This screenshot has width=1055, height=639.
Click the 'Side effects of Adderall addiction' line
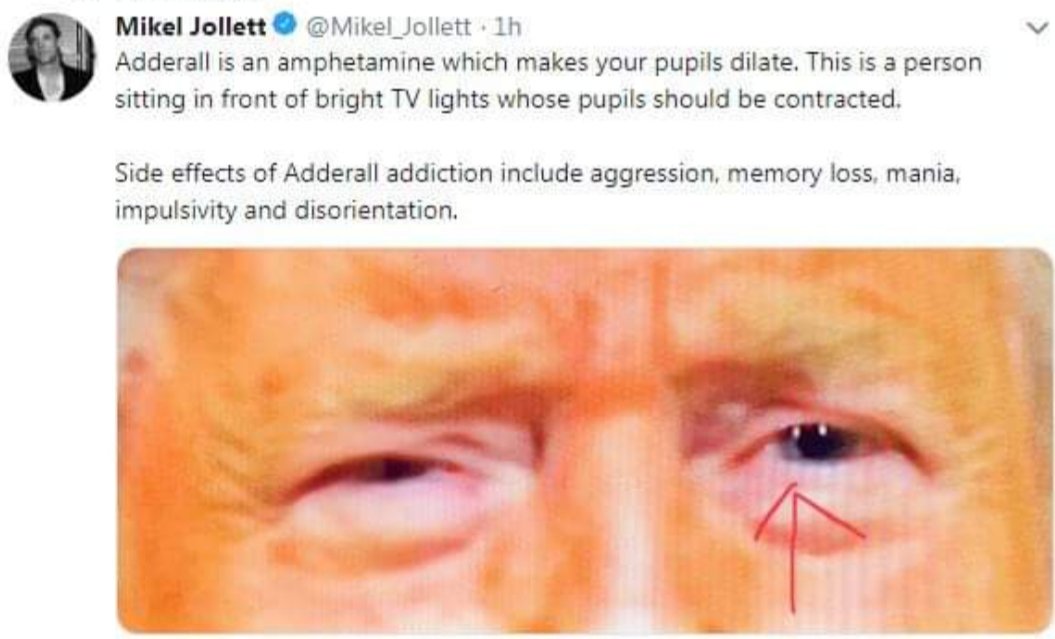(x=537, y=174)
